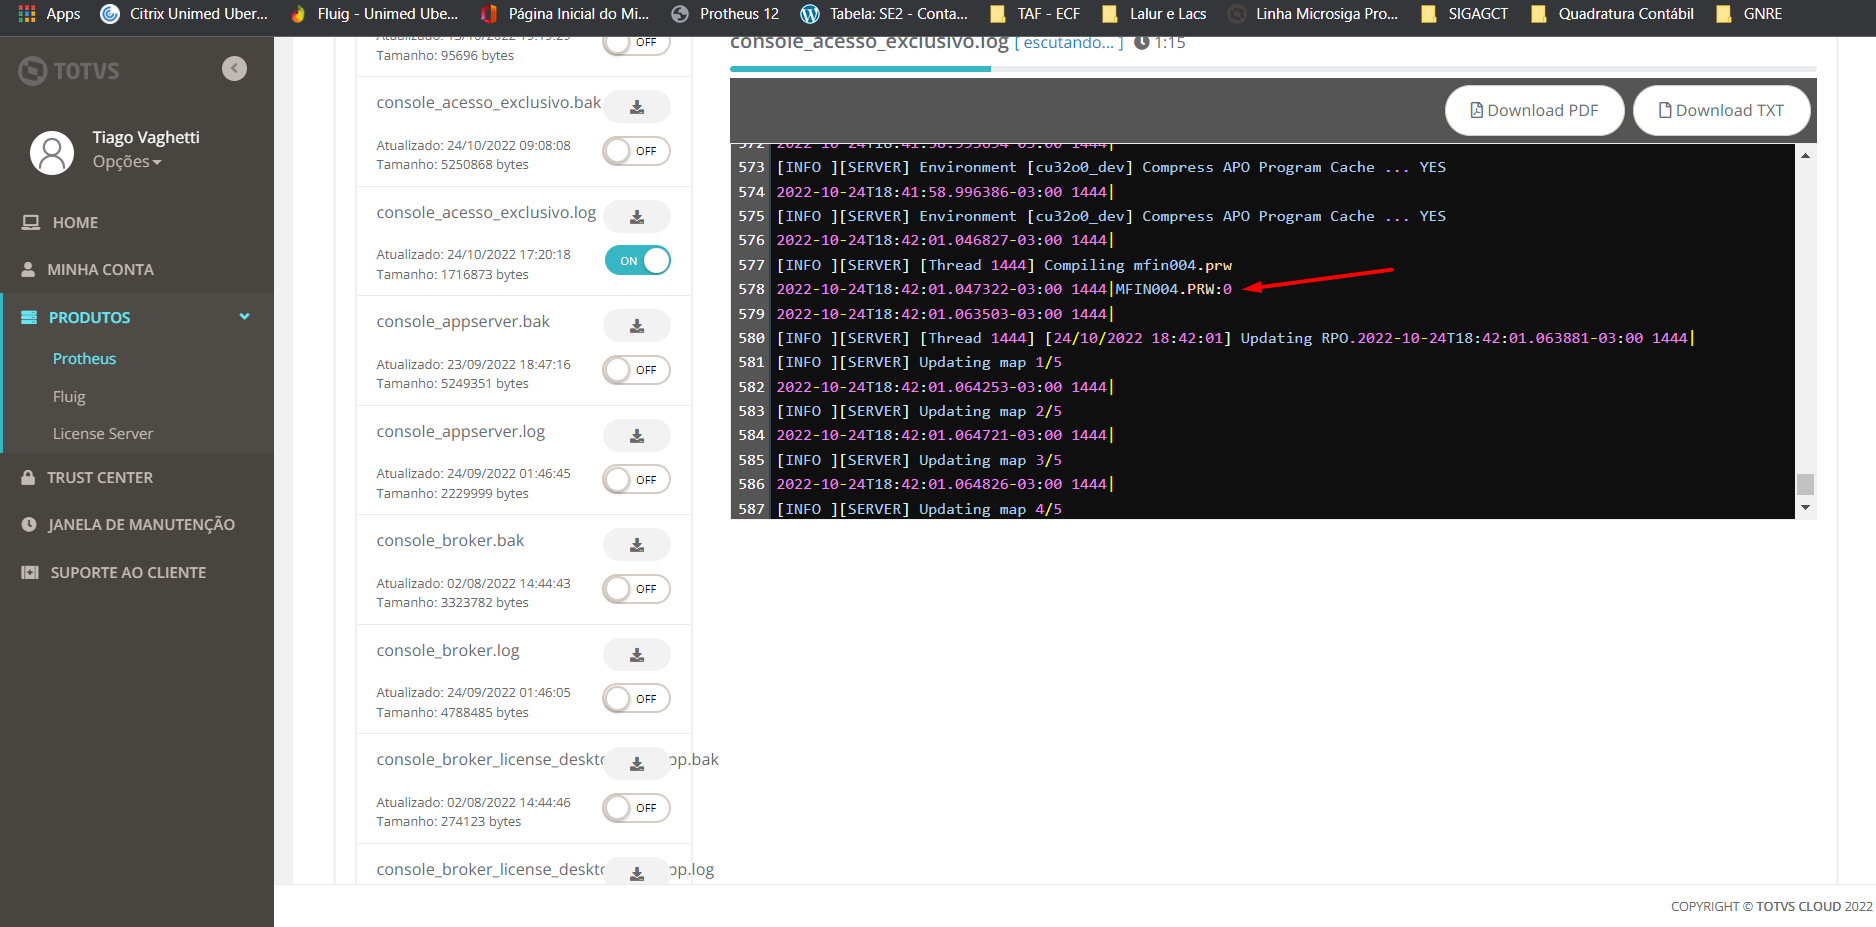
Task: Collapse the sidebar with the arrow button
Action: click(234, 68)
